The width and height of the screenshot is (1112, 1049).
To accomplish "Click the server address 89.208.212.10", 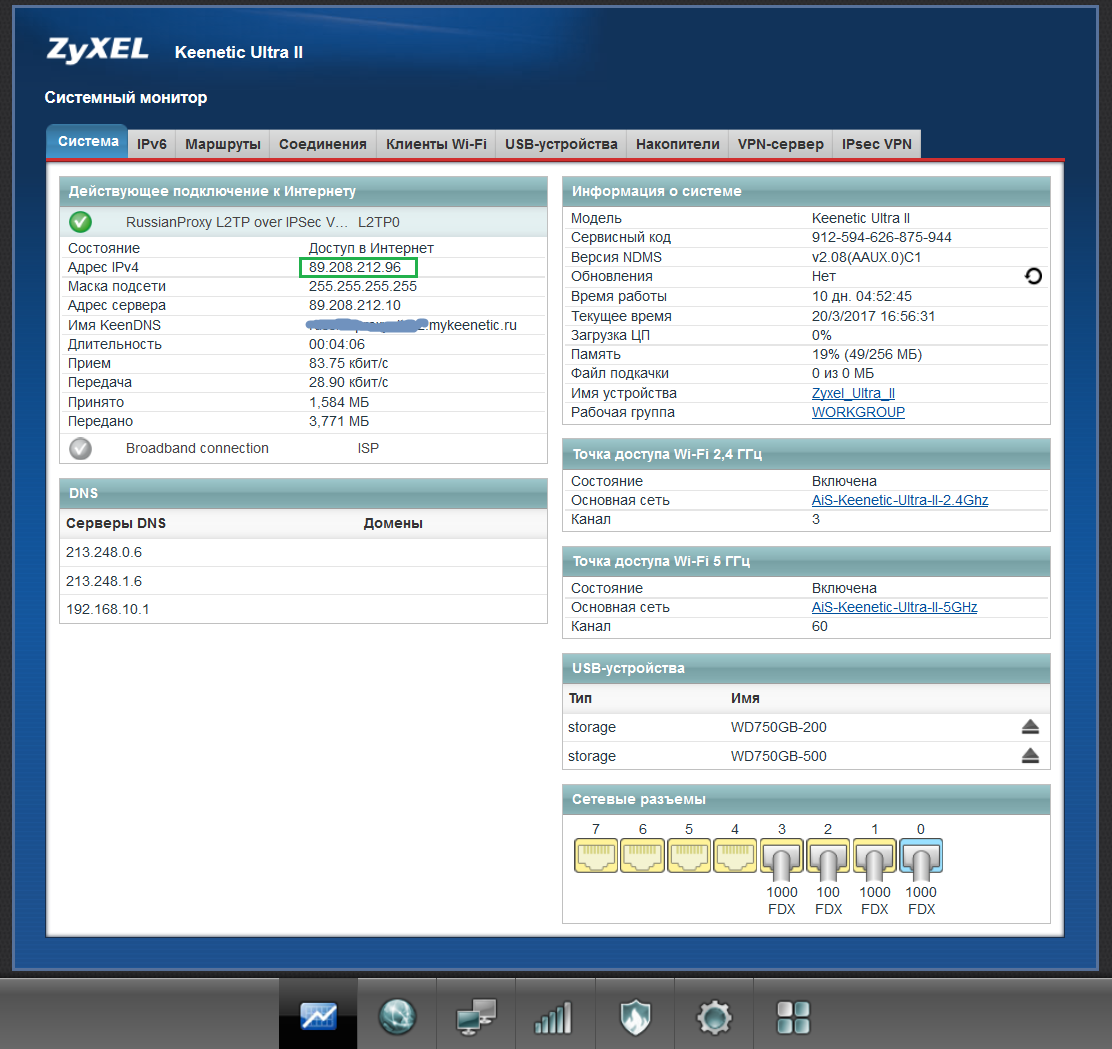I will click(x=355, y=305).
